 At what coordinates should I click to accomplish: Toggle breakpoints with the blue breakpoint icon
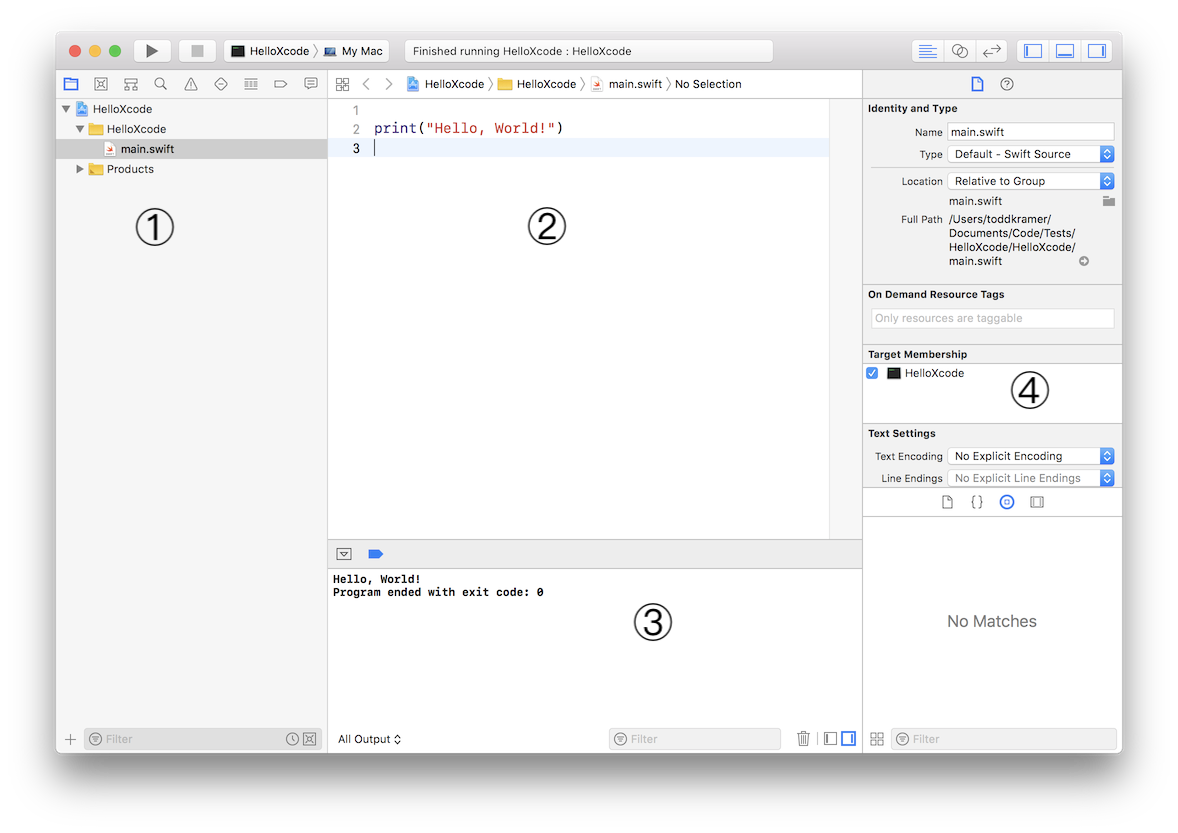click(x=376, y=554)
